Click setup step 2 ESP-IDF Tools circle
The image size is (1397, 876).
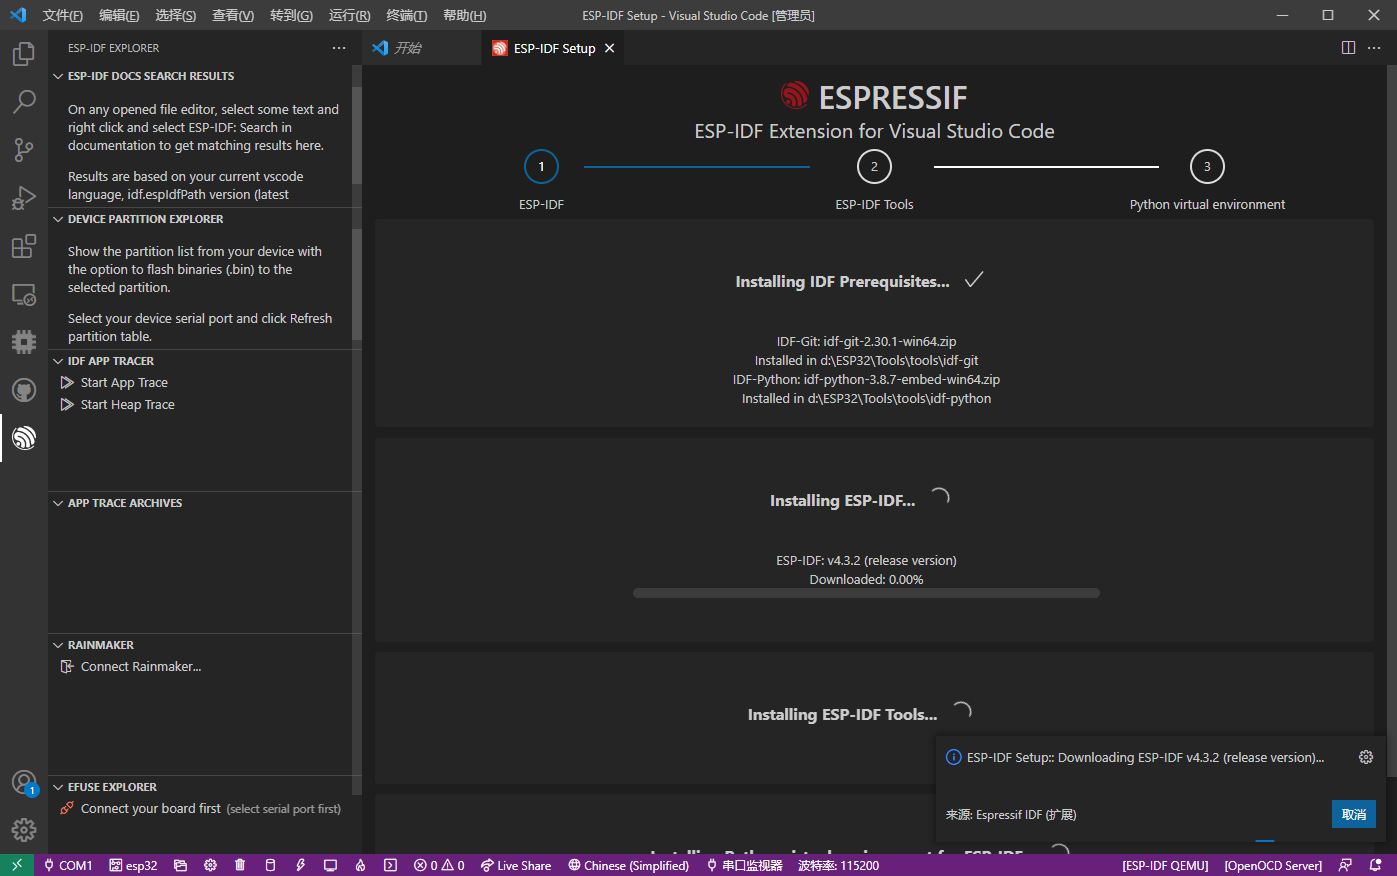(874, 167)
